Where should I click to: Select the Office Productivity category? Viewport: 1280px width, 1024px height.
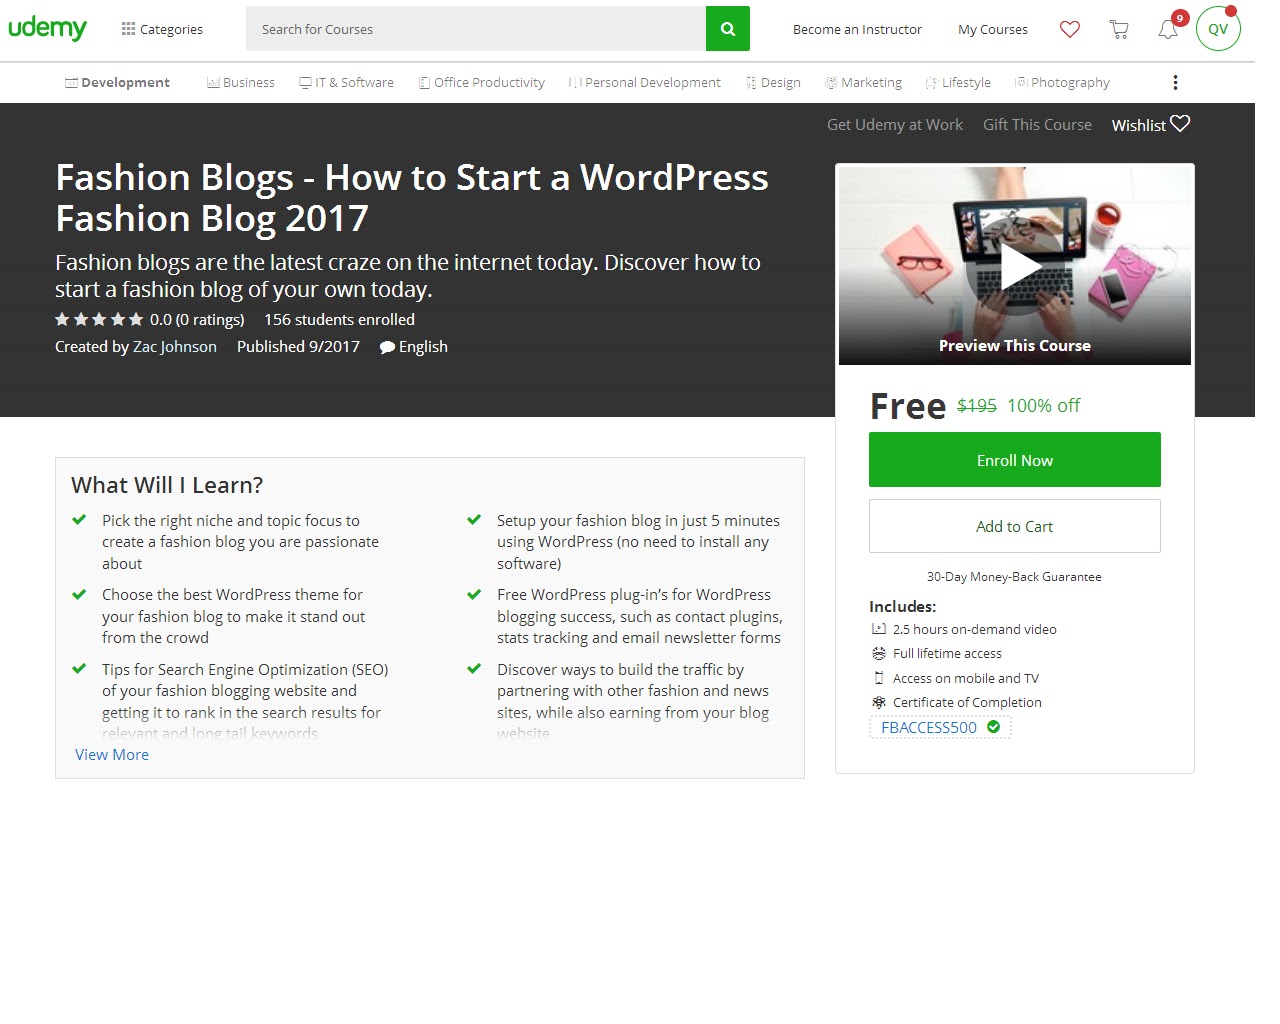[482, 82]
